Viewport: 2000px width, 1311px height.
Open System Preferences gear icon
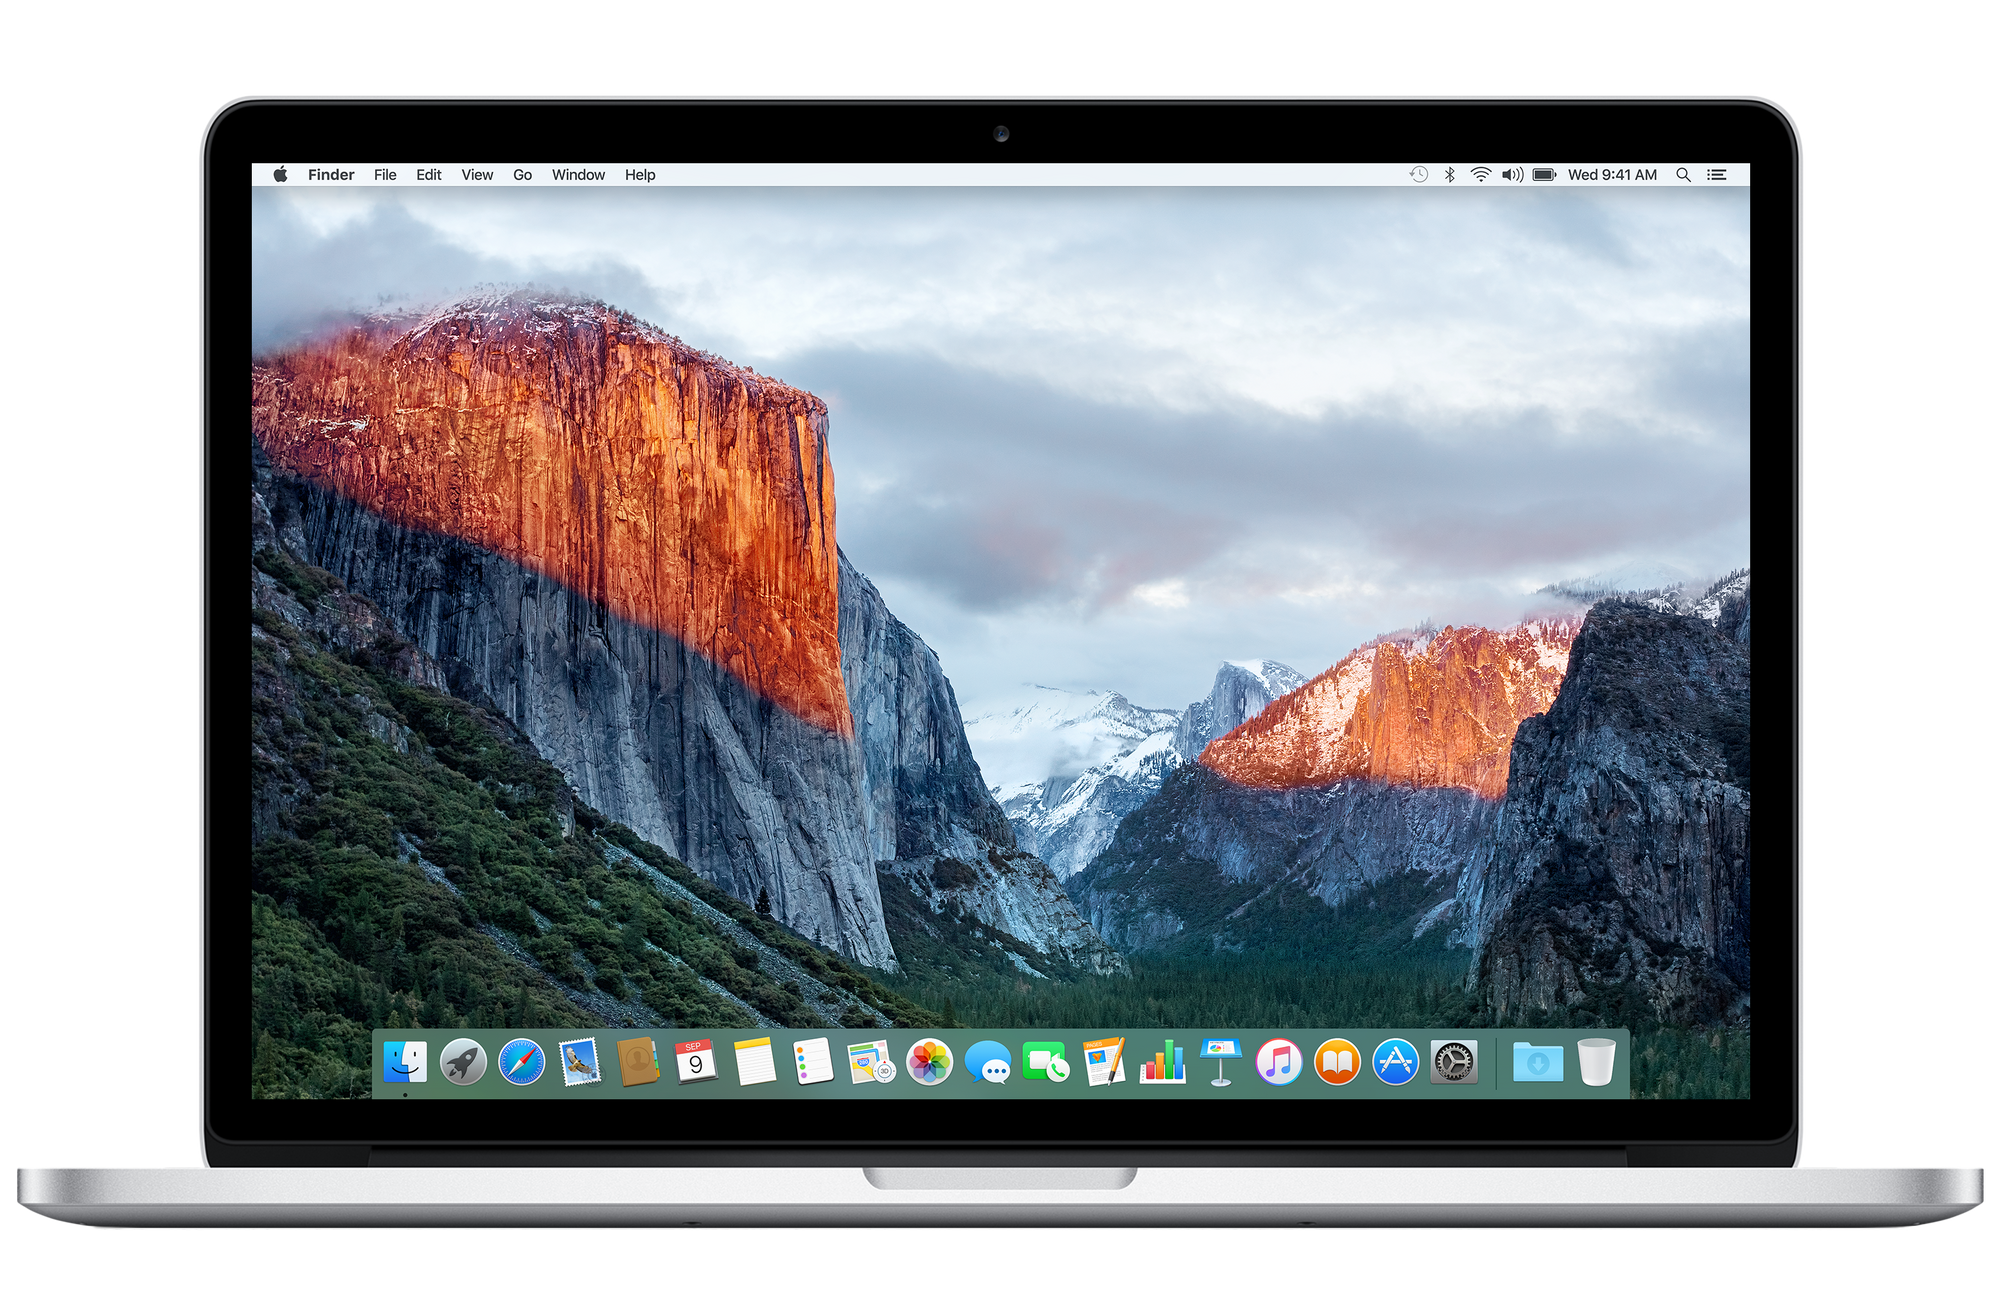1454,1062
